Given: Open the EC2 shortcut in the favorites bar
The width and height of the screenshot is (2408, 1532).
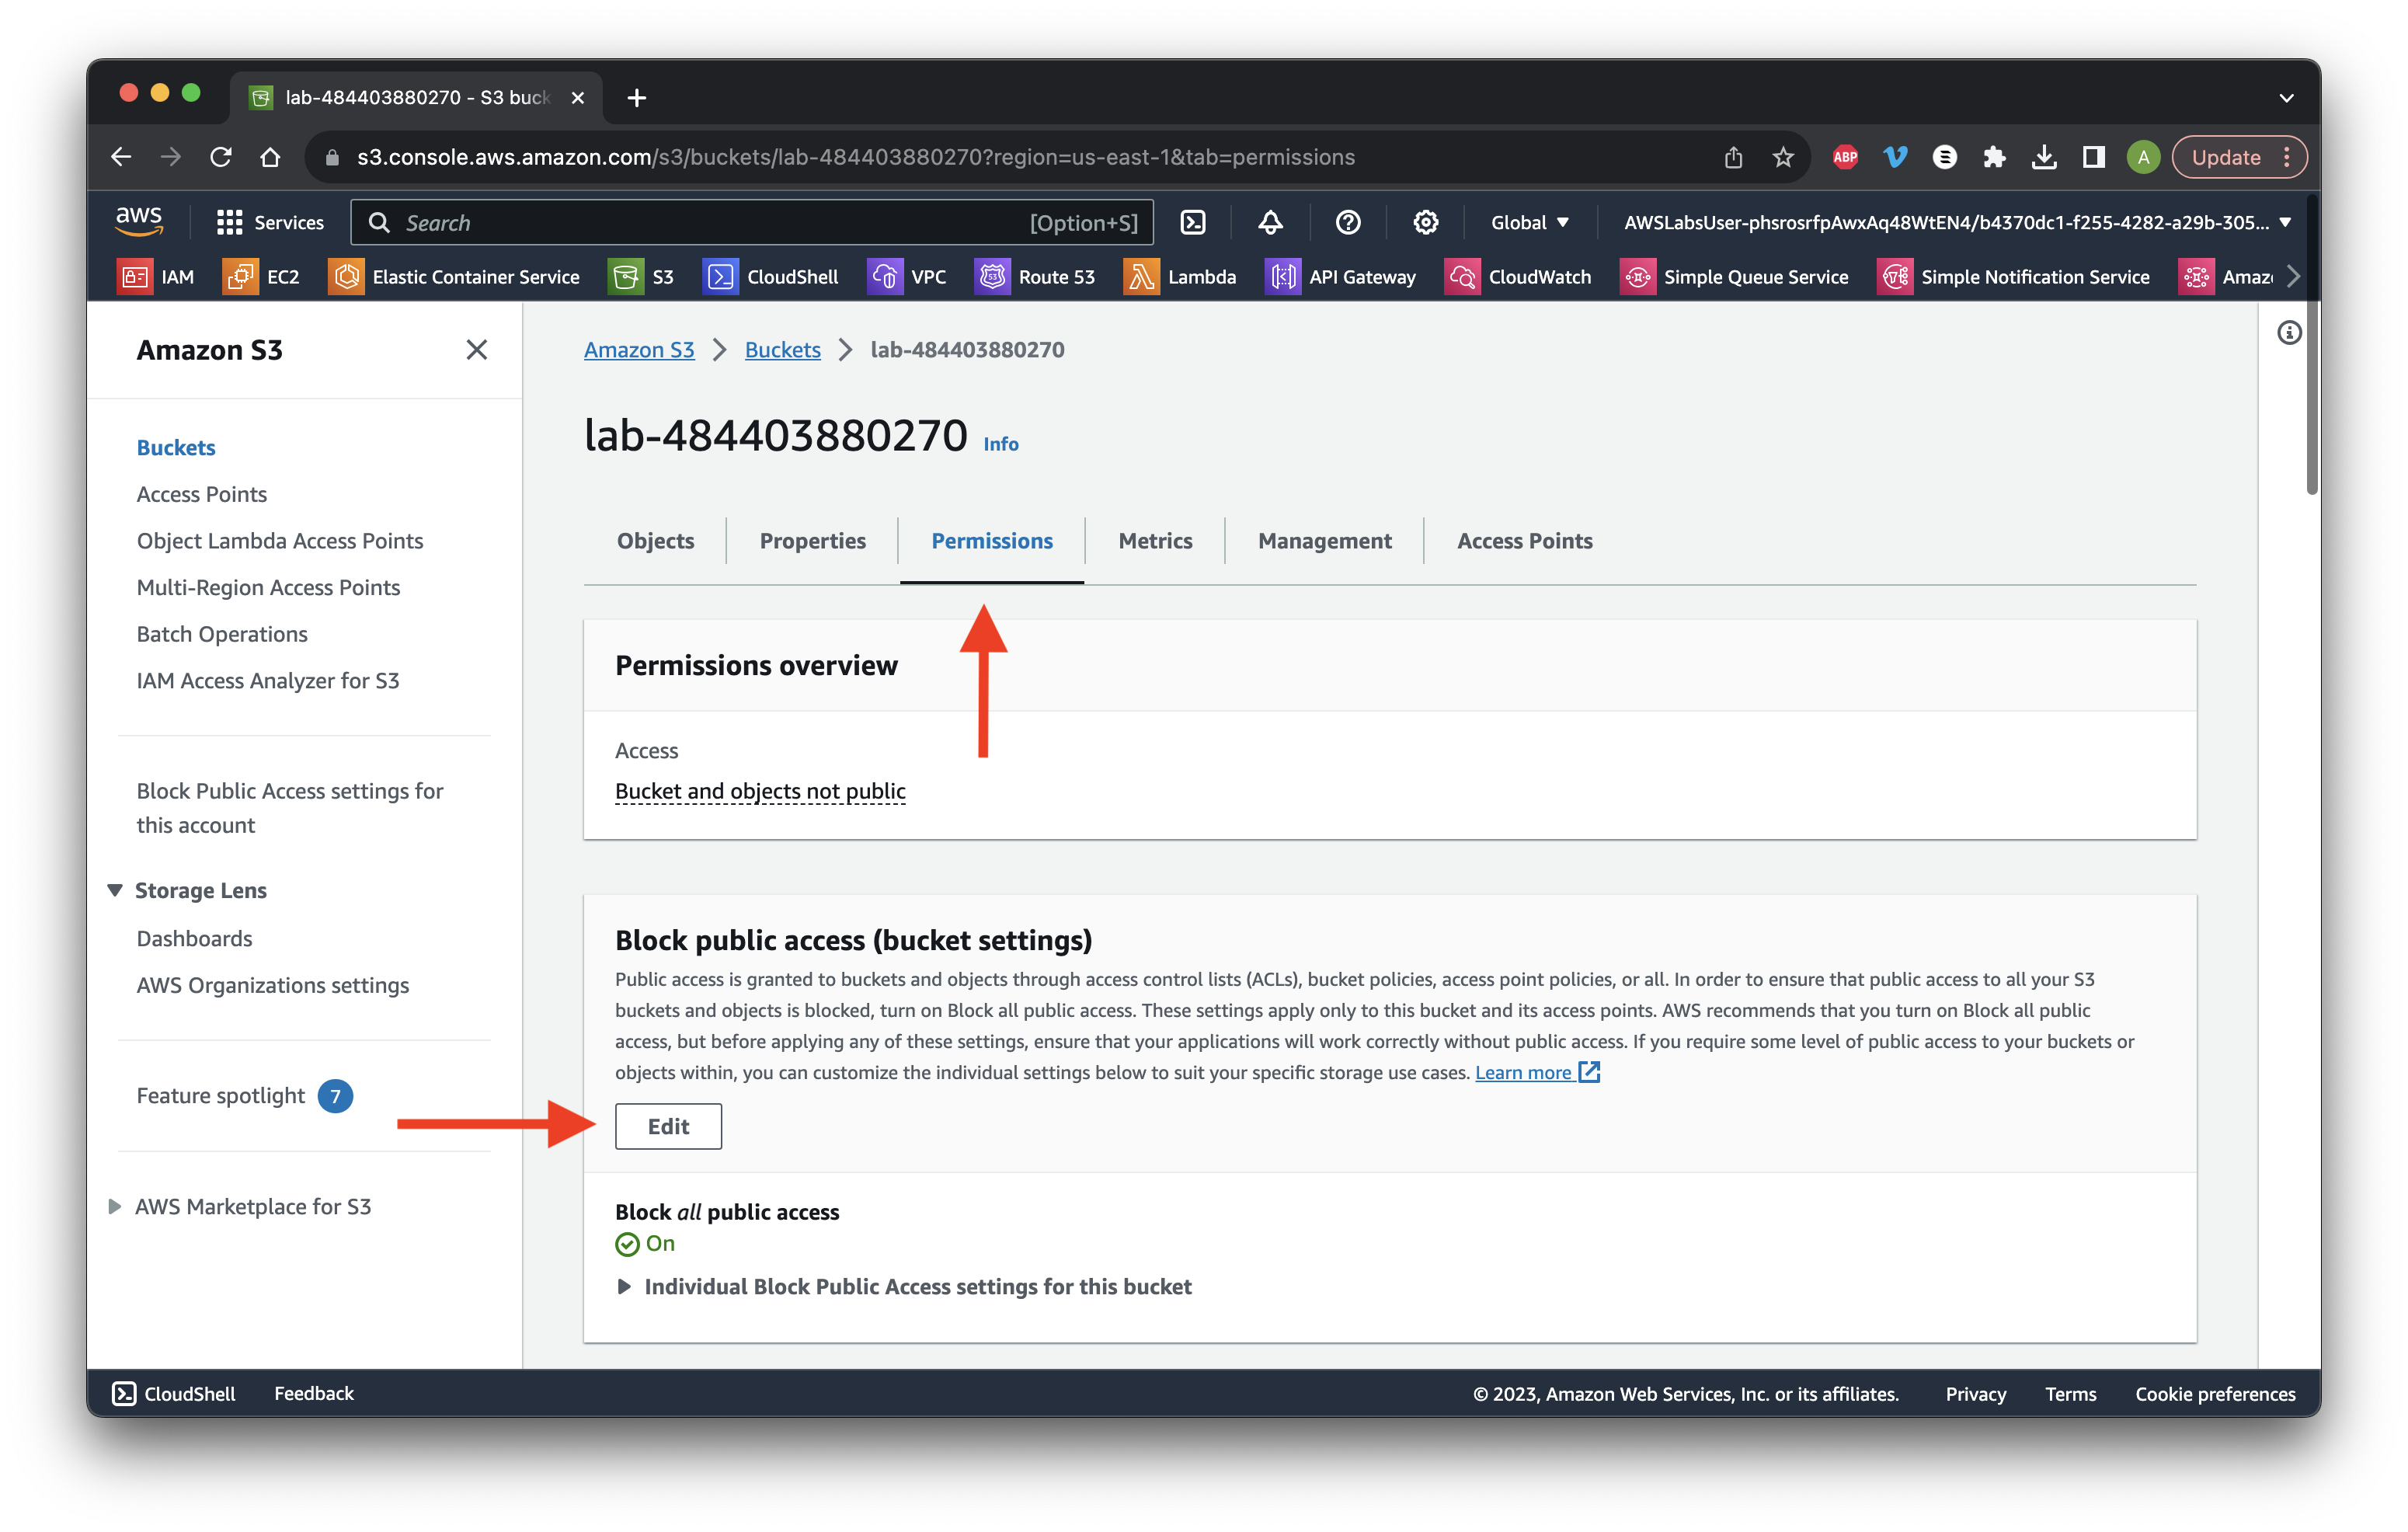Looking at the screenshot, I should tap(261, 277).
